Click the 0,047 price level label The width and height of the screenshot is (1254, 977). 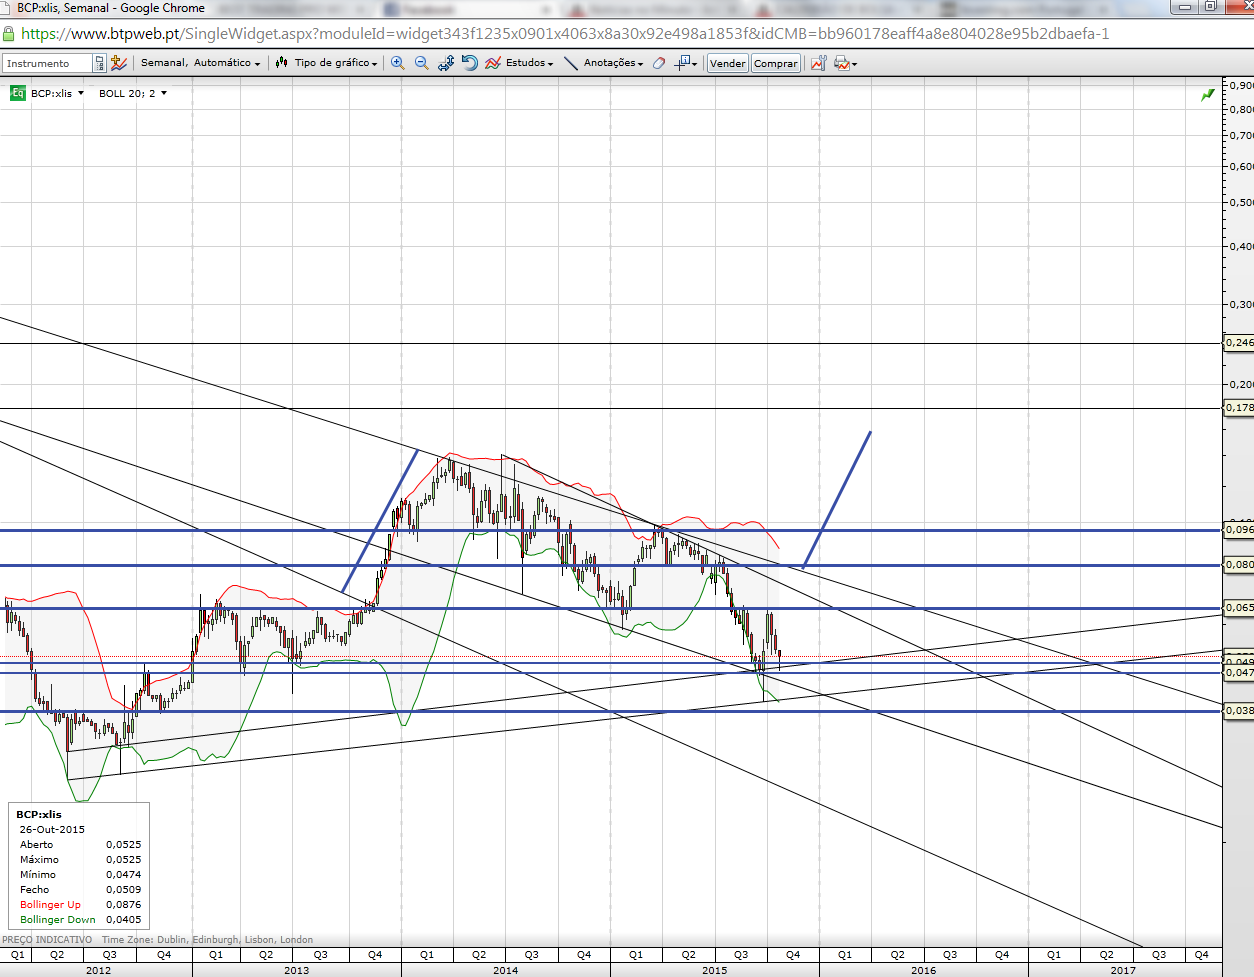click(1239, 673)
